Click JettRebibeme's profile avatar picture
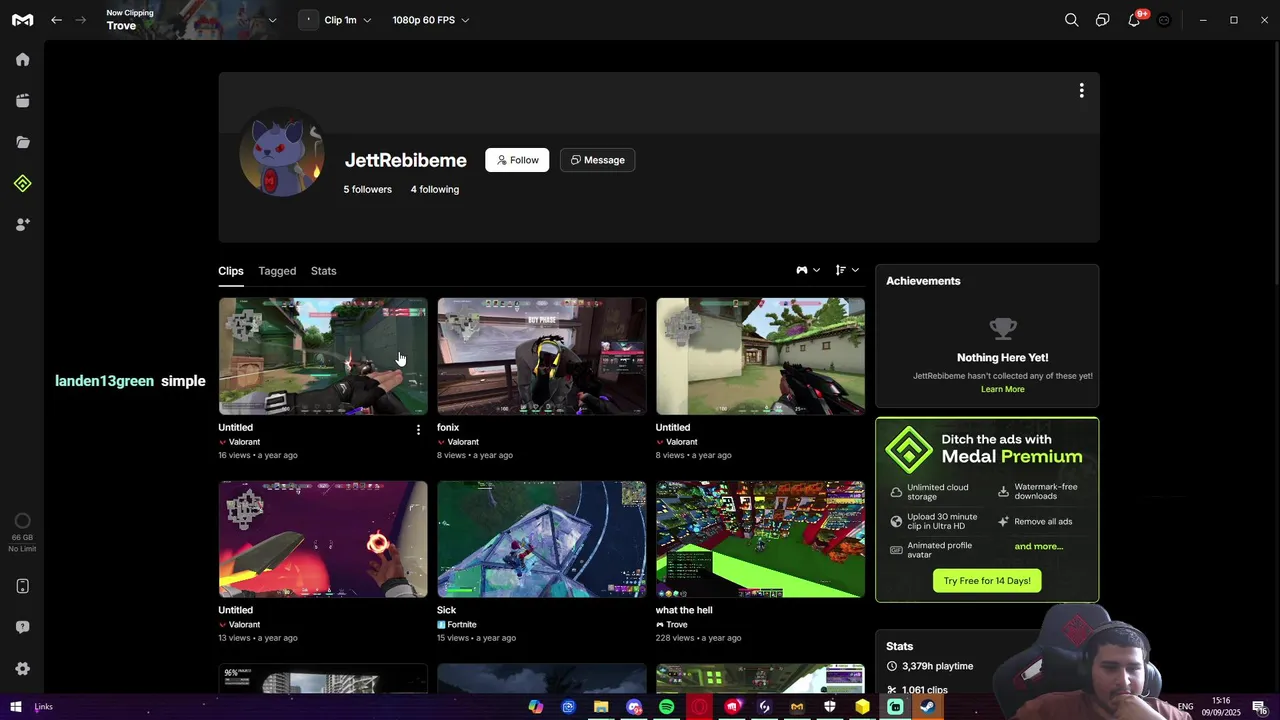Viewport: 1280px width, 720px height. coord(281,152)
